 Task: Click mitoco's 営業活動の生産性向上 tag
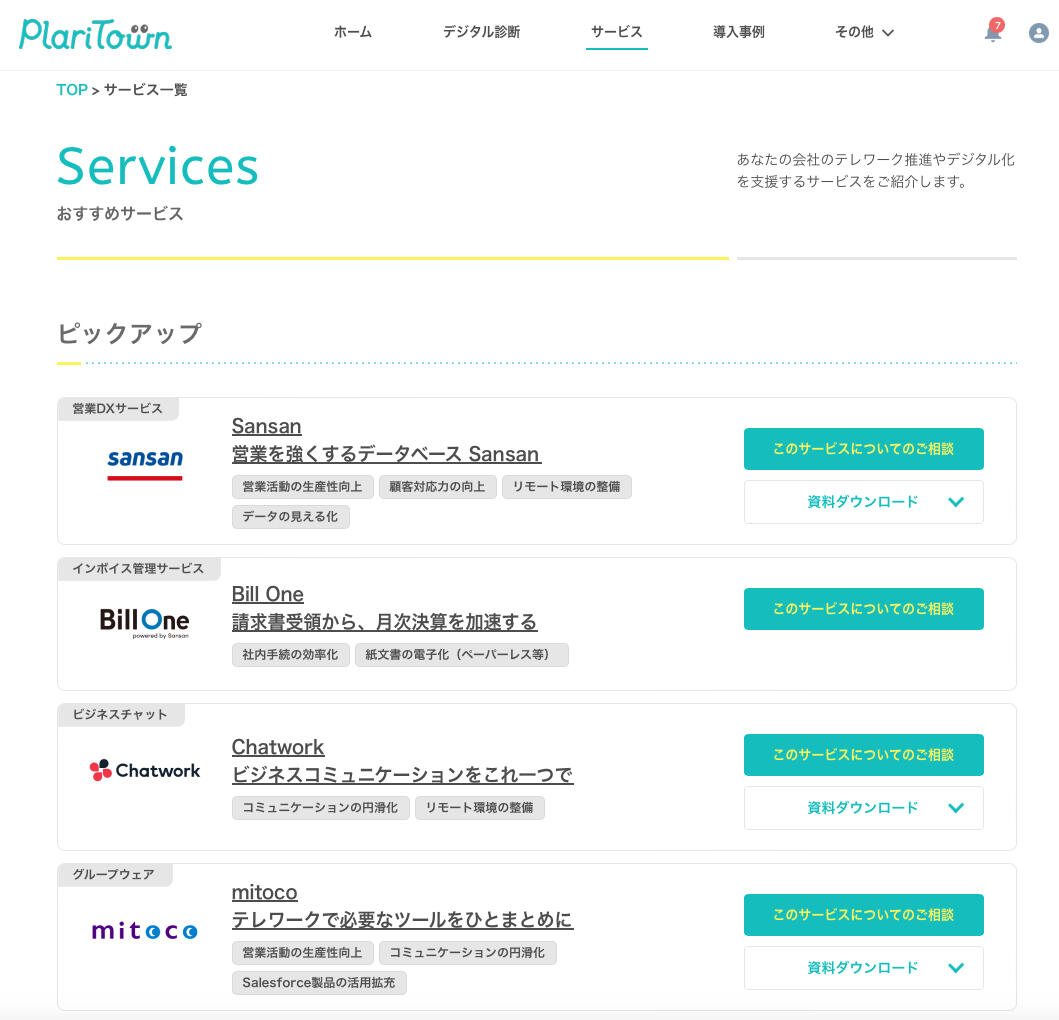(303, 953)
